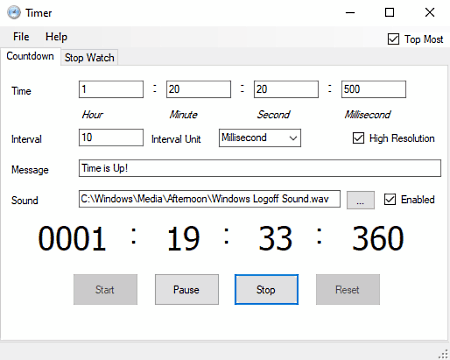Minimize the Timer window
This screenshot has width=450, height=360.
pos(350,13)
